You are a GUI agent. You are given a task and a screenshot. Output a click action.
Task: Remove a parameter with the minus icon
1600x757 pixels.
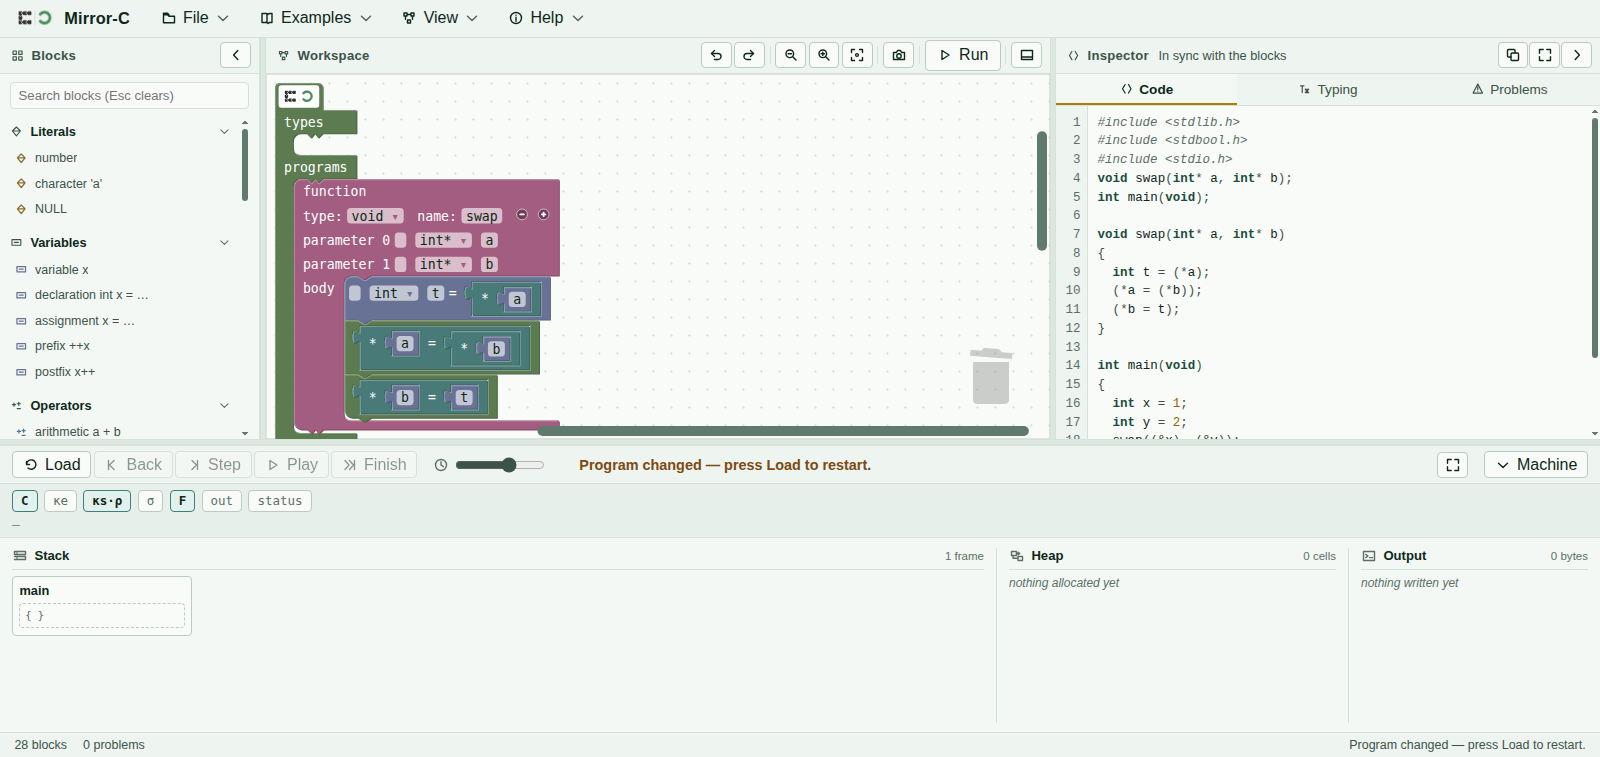(x=522, y=215)
